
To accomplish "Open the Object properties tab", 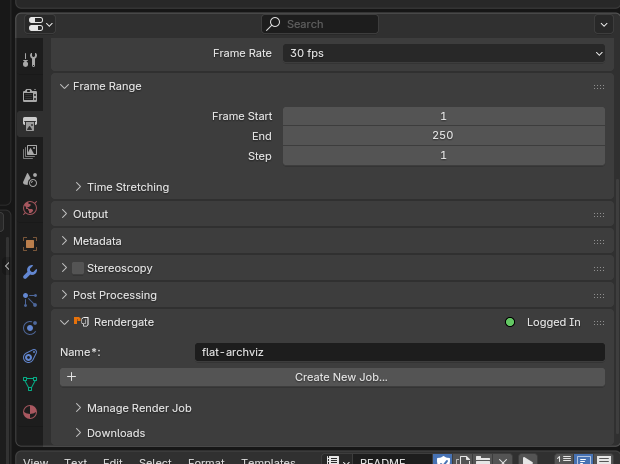I will (30, 244).
